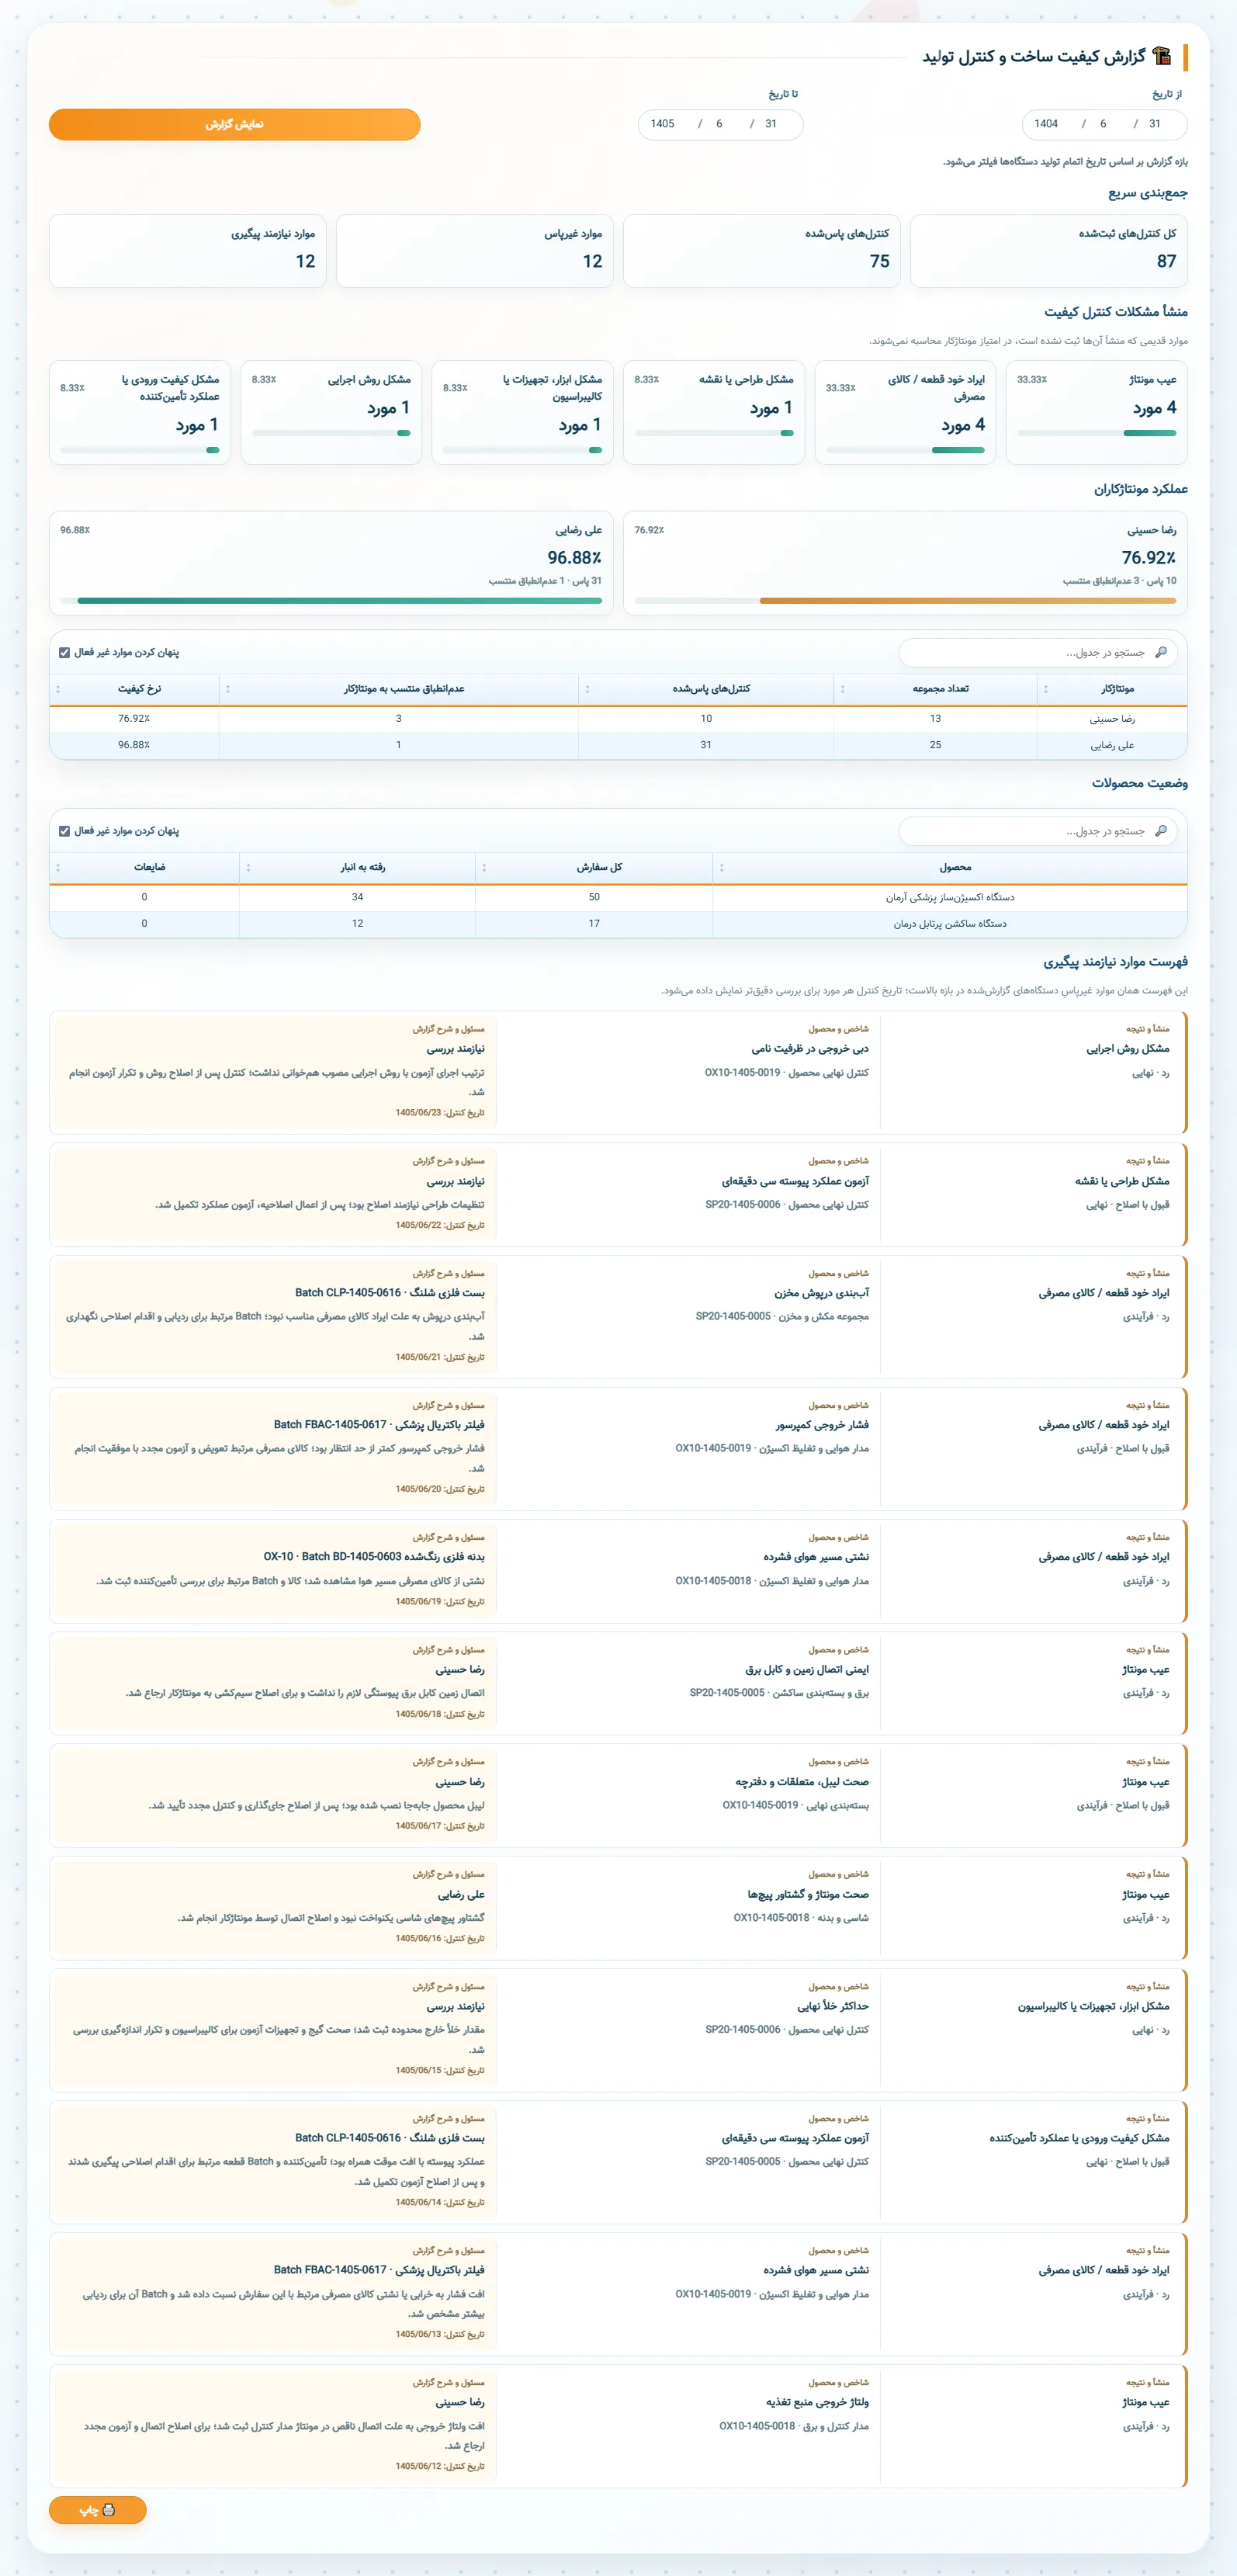Toggle hide inactive items in products table
1237x2576 pixels.
[65, 831]
